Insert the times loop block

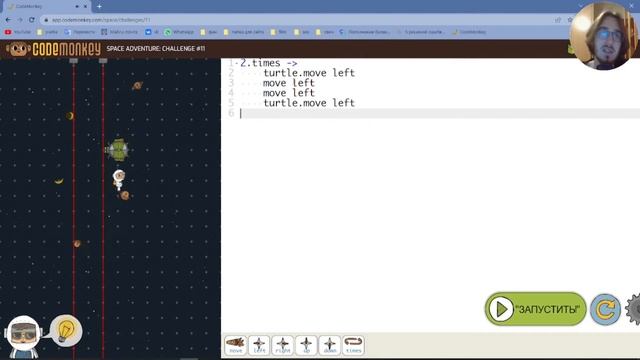(353, 345)
